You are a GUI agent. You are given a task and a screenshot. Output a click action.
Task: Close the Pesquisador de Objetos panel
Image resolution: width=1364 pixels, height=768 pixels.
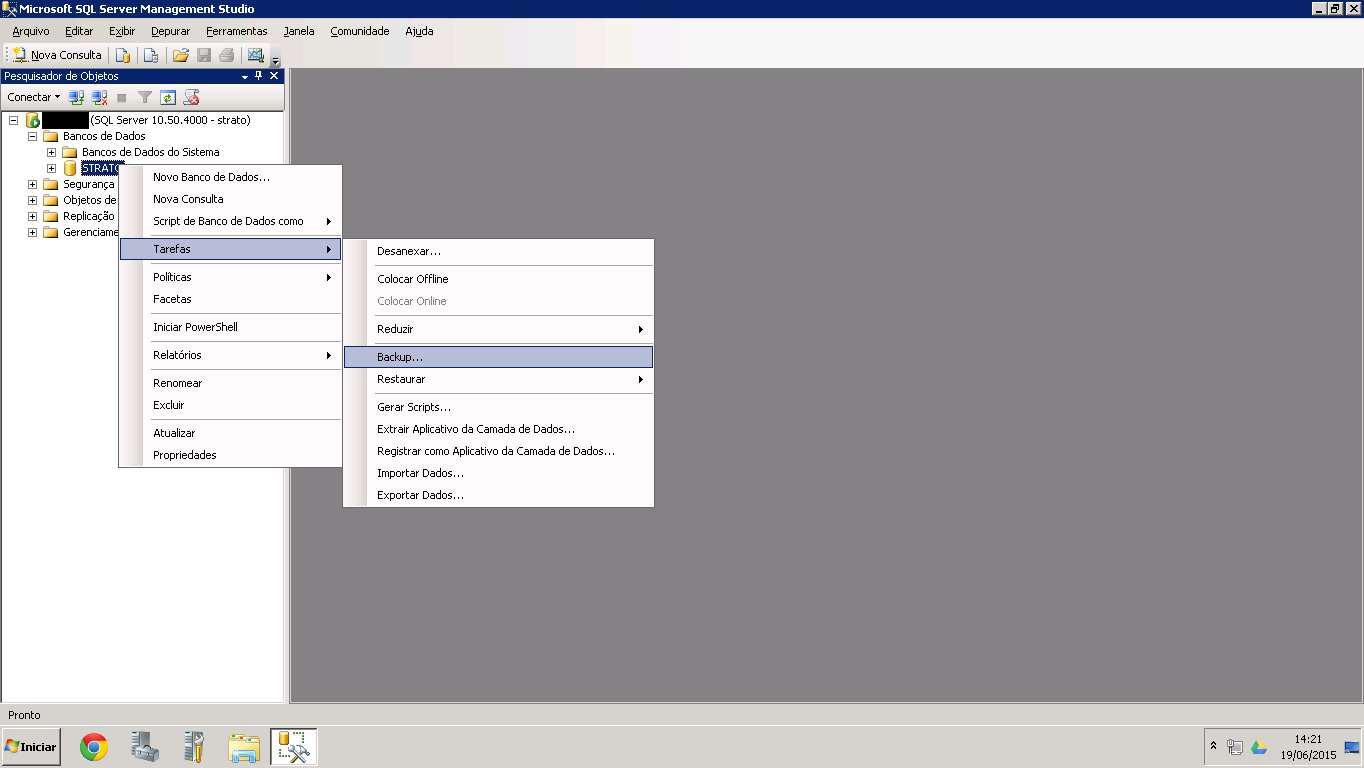[274, 76]
